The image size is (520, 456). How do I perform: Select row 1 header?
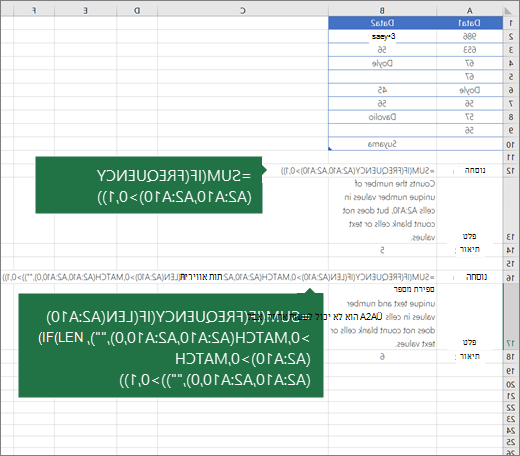coord(511,23)
